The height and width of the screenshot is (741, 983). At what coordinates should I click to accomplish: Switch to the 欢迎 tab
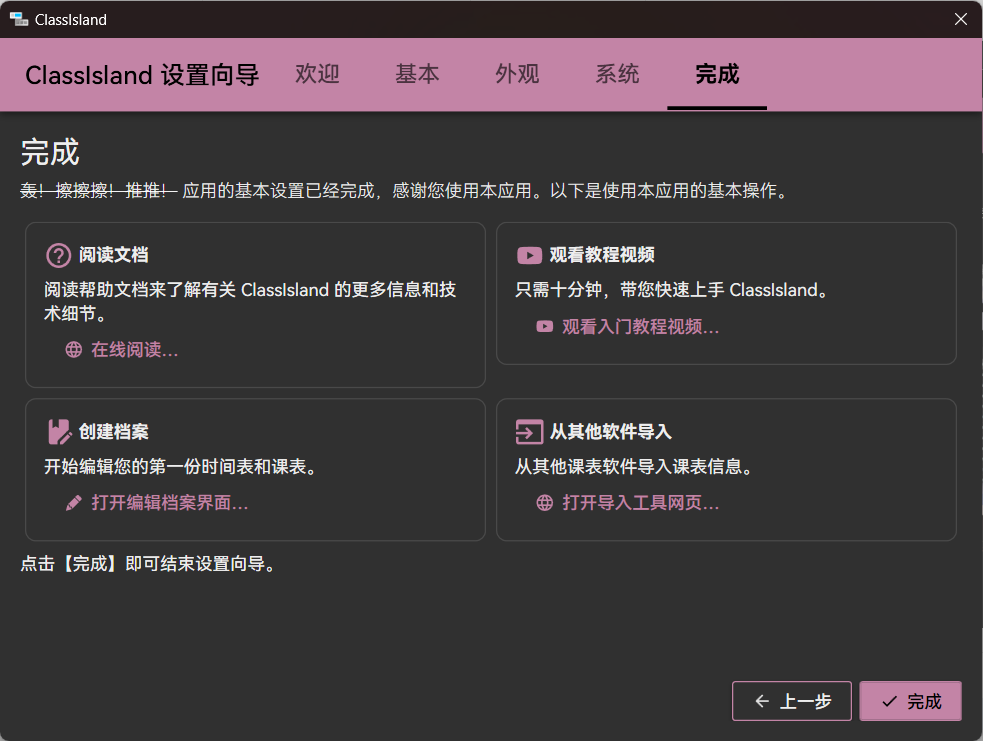(x=317, y=74)
